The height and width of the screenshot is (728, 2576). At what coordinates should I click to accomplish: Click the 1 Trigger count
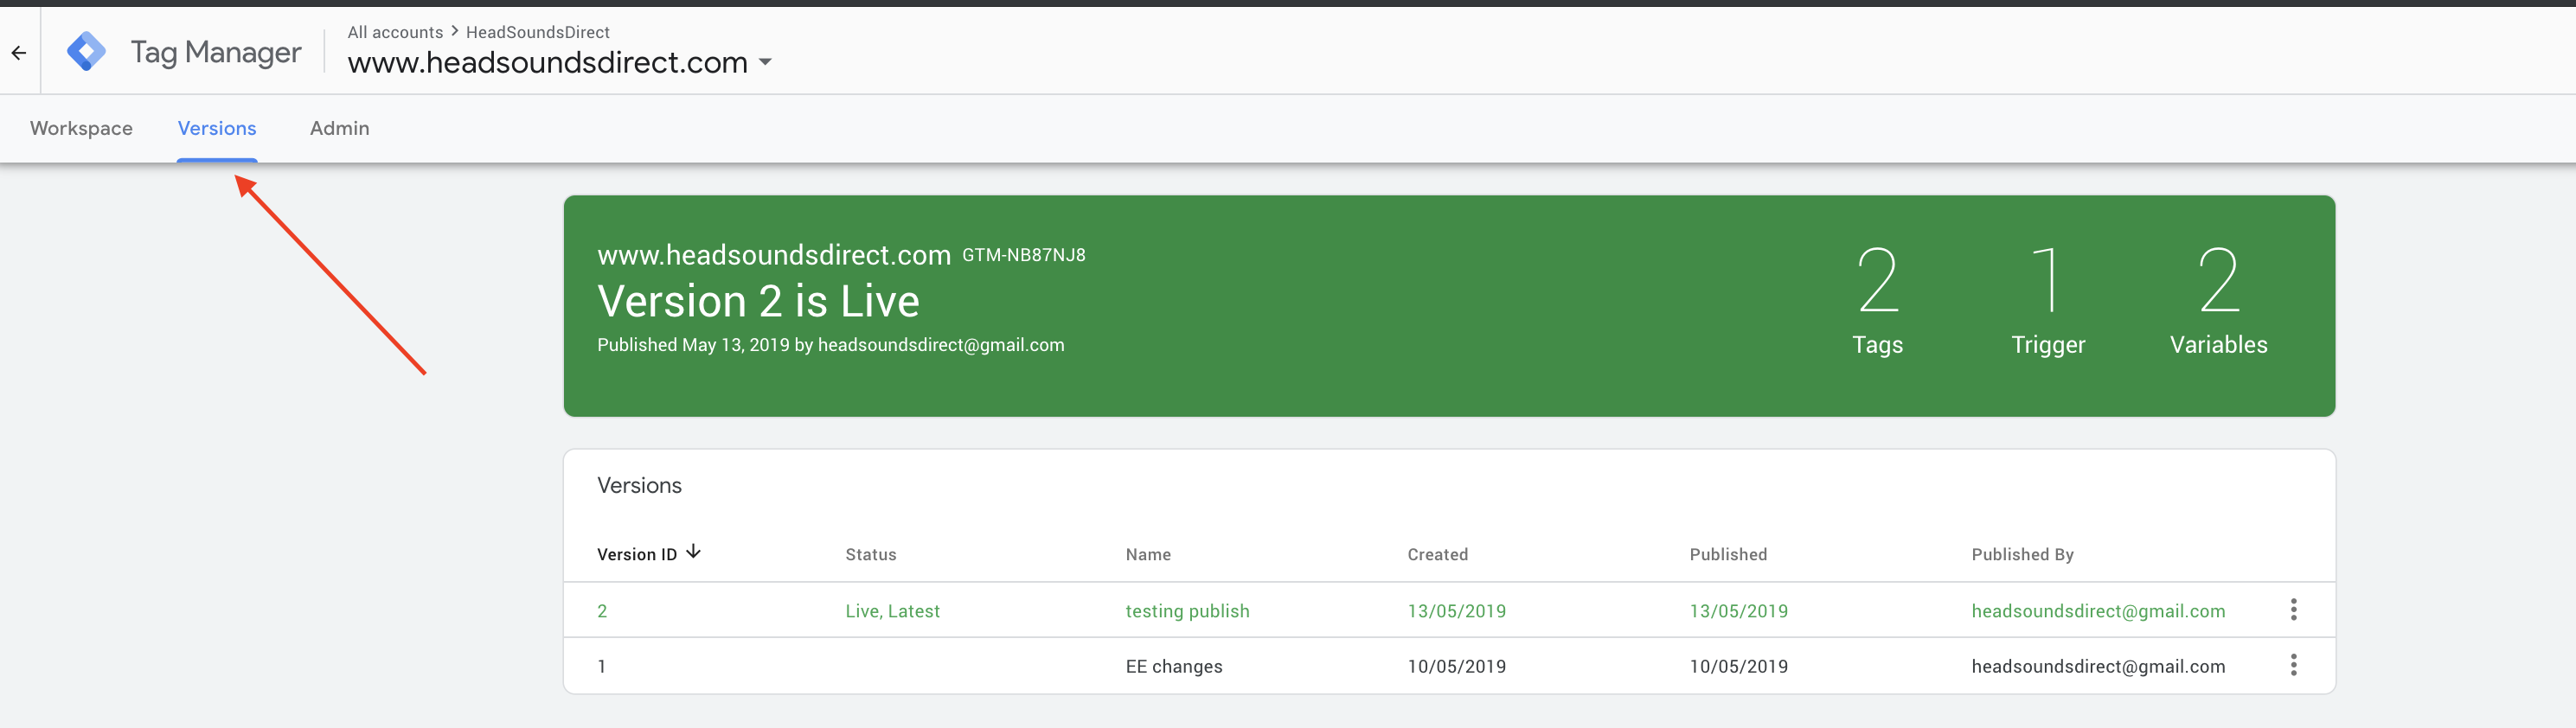click(2048, 300)
